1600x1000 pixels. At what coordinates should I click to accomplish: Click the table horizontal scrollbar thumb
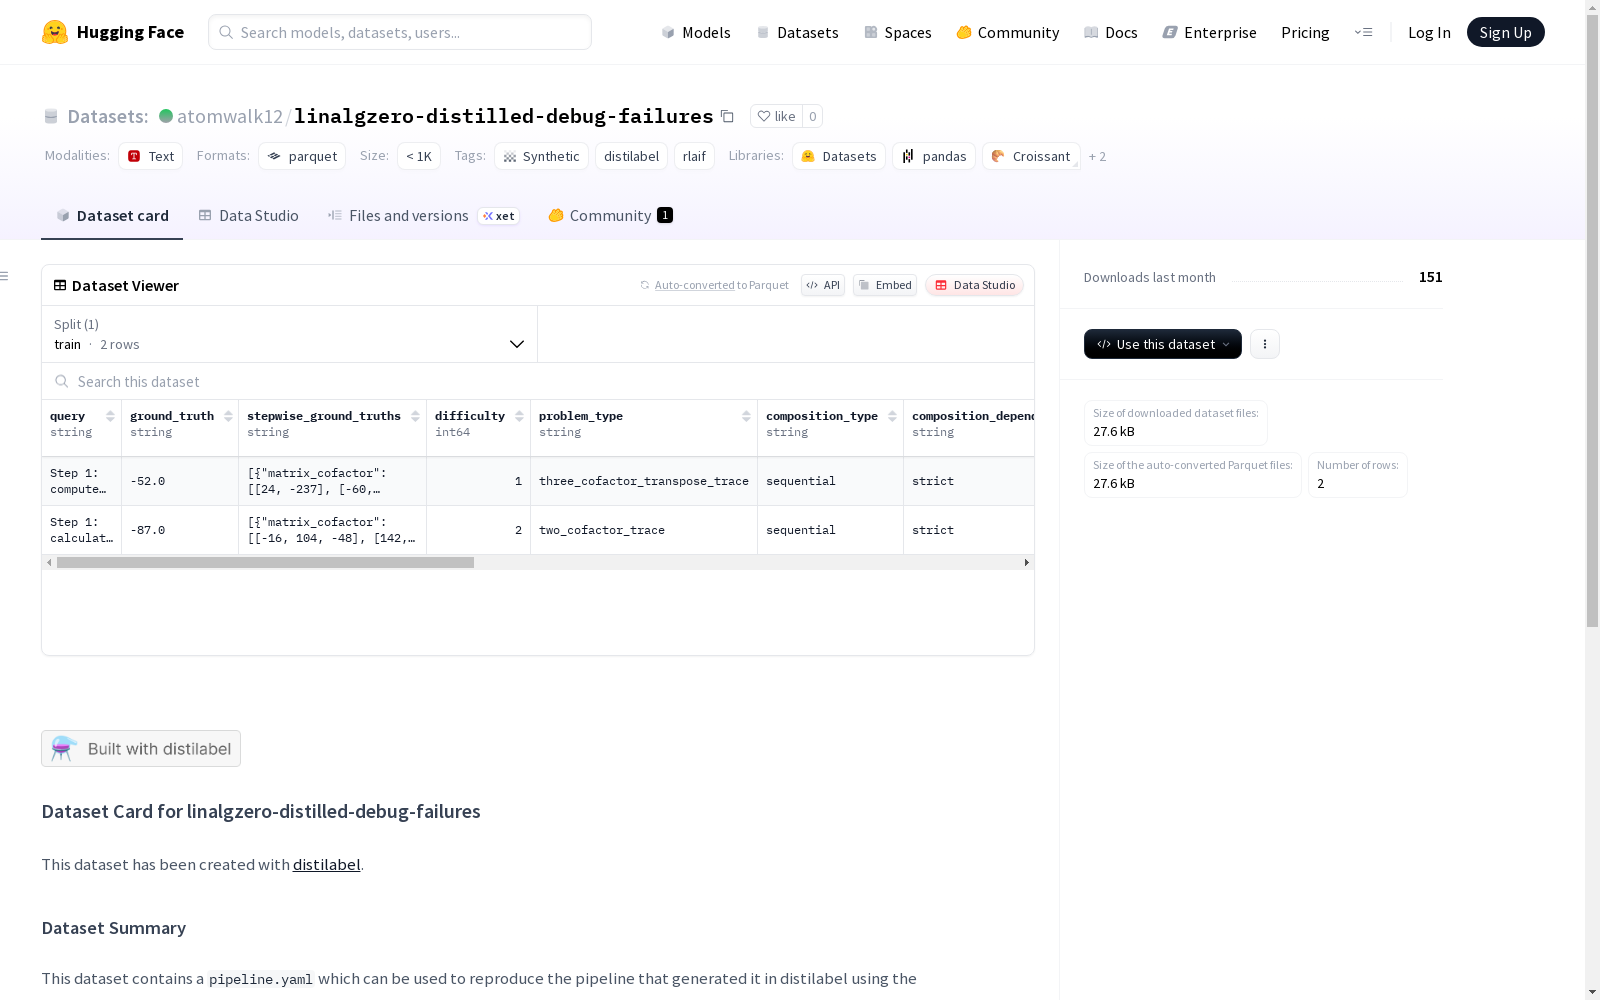[265, 562]
